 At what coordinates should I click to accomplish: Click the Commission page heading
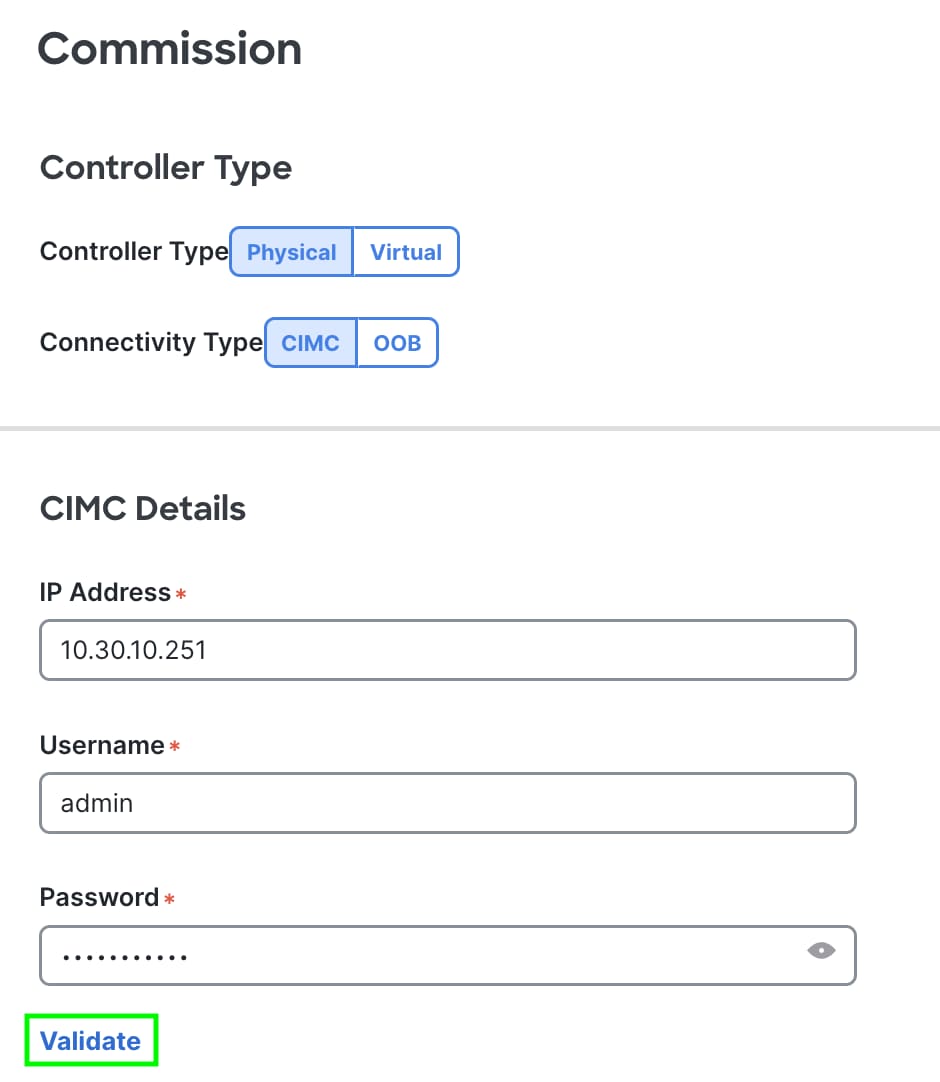coord(169,48)
